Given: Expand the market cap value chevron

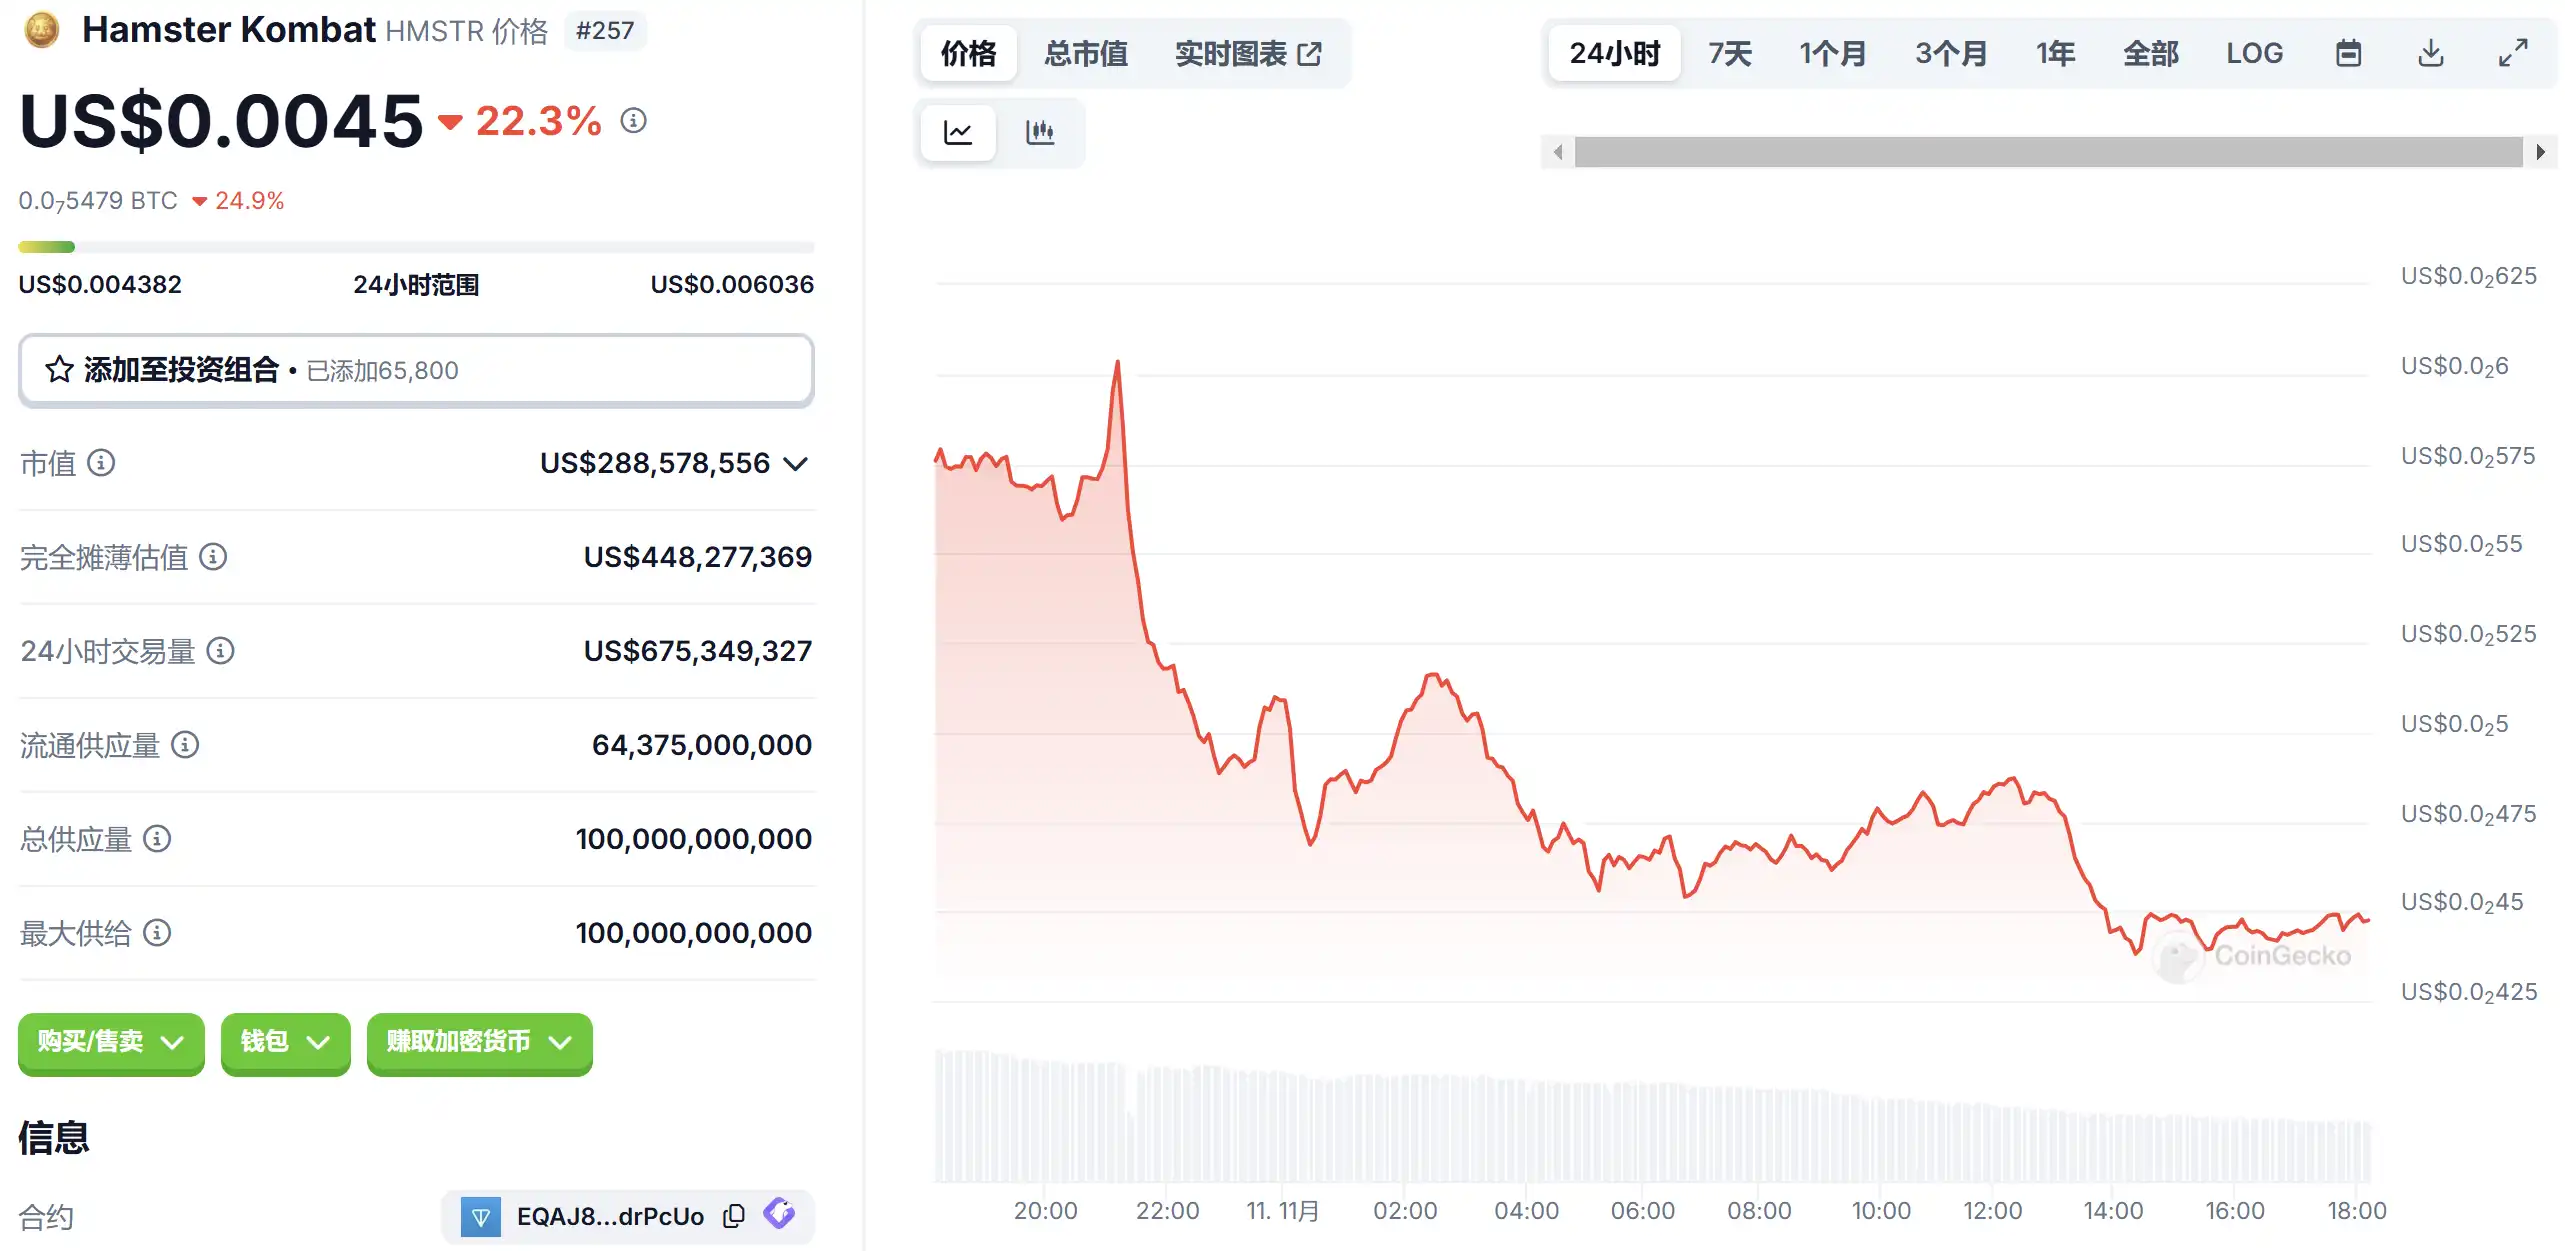Looking at the screenshot, I should (x=795, y=464).
